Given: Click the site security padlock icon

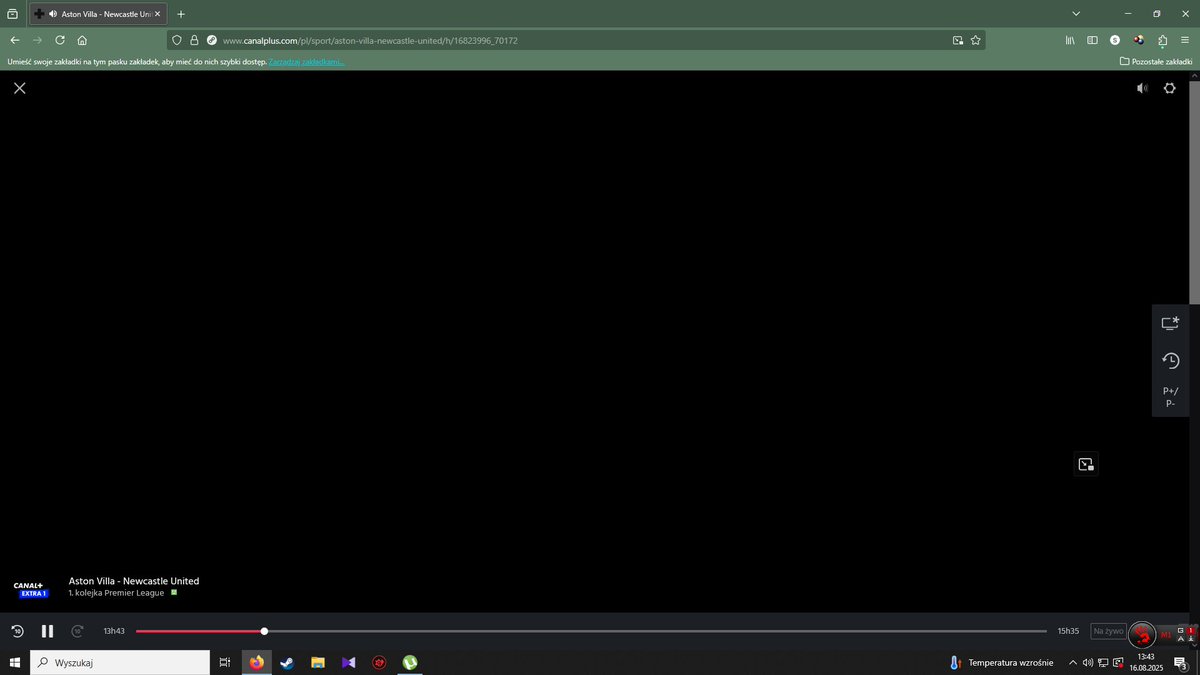Looking at the screenshot, I should pos(194,41).
